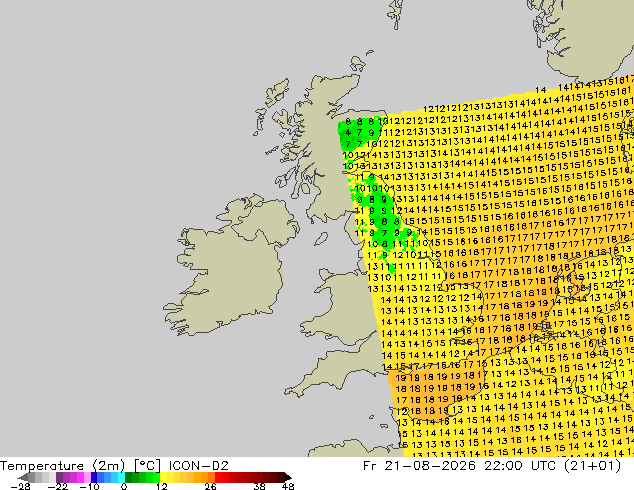This screenshot has width=634, height=490.
Task: Click the gray arrow at the legend's cold end
Action: click(x=23, y=477)
